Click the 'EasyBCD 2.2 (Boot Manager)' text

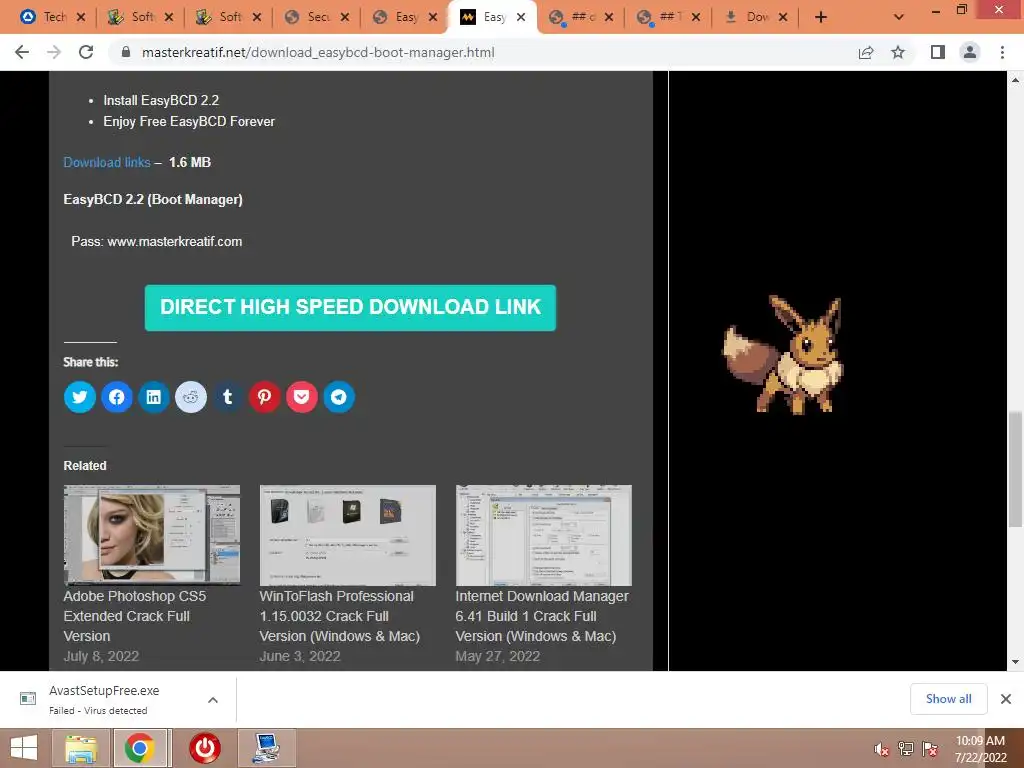(153, 200)
